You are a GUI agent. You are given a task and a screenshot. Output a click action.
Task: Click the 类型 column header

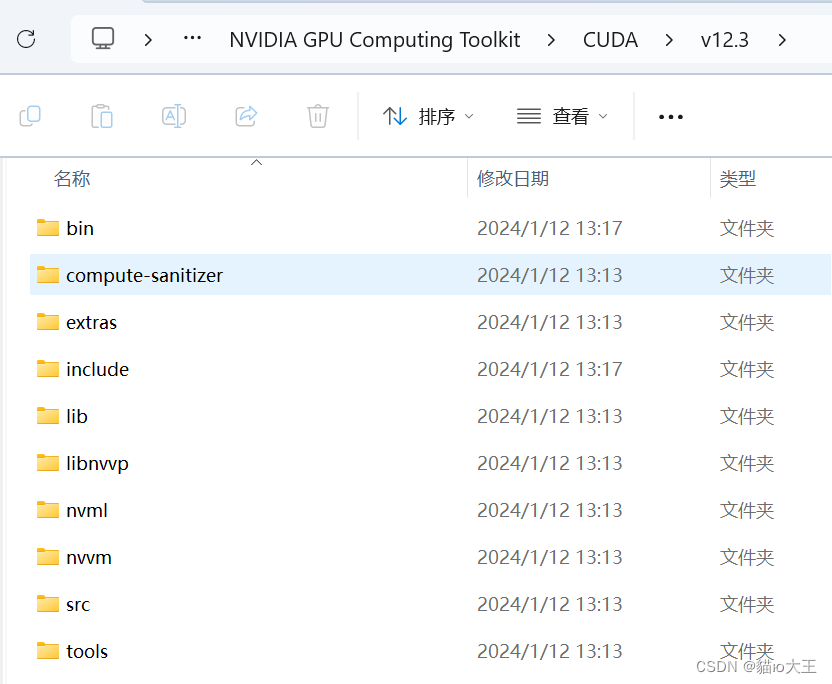click(x=738, y=179)
